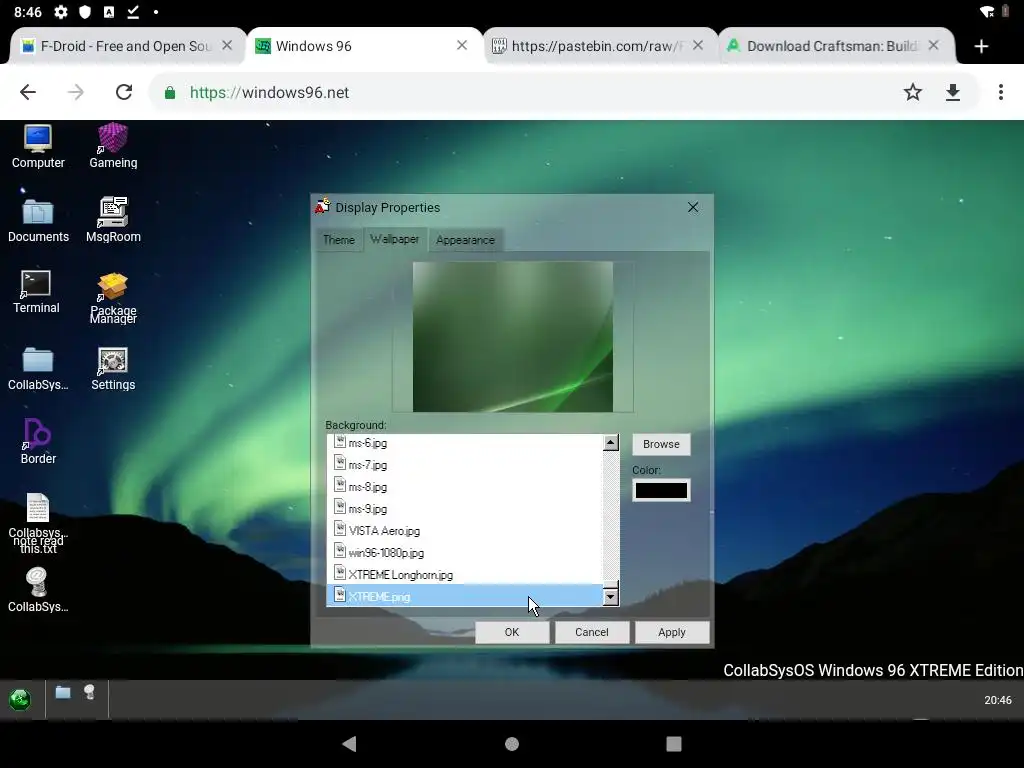
Task: Click Cancel in Display Properties
Action: pyautogui.click(x=592, y=632)
